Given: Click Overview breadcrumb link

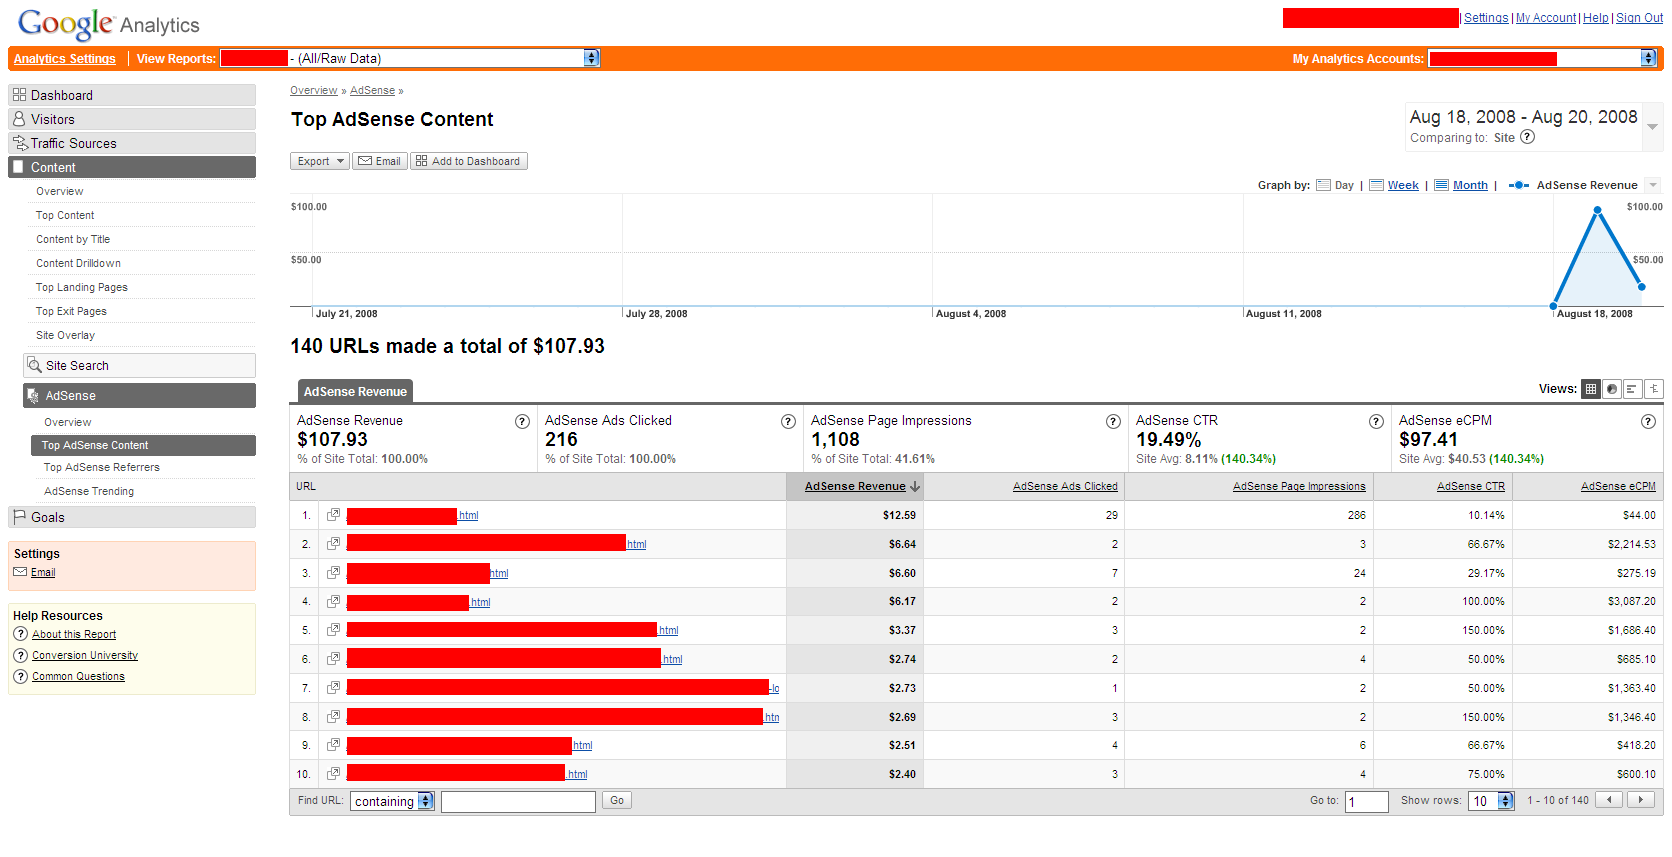Looking at the screenshot, I should tap(313, 90).
